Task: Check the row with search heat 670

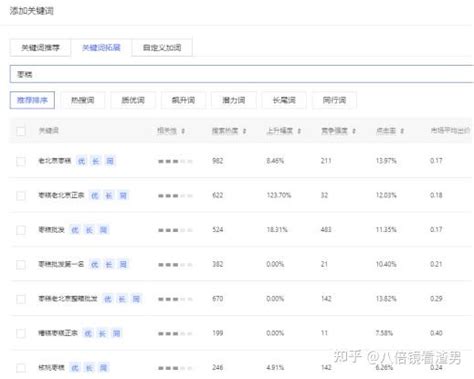Action: click(x=21, y=299)
